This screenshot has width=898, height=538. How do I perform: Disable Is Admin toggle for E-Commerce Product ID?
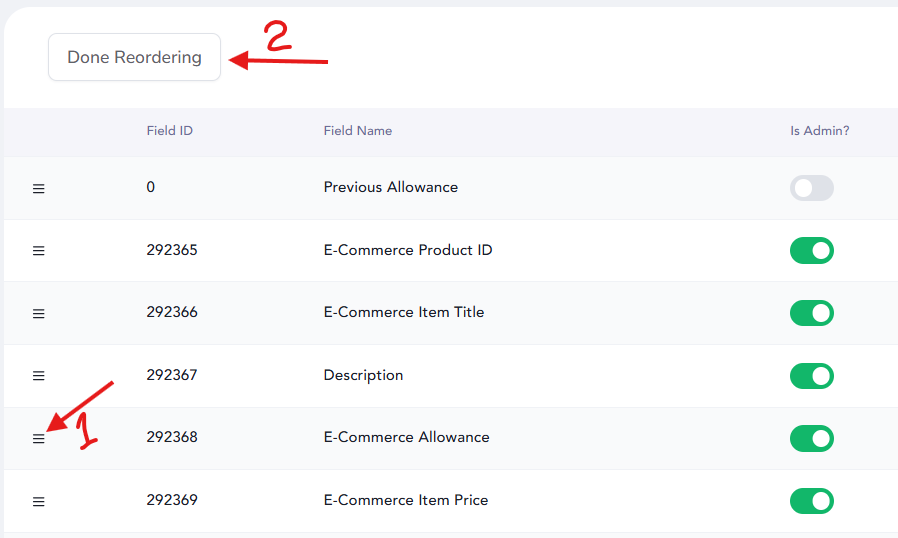tap(812, 250)
